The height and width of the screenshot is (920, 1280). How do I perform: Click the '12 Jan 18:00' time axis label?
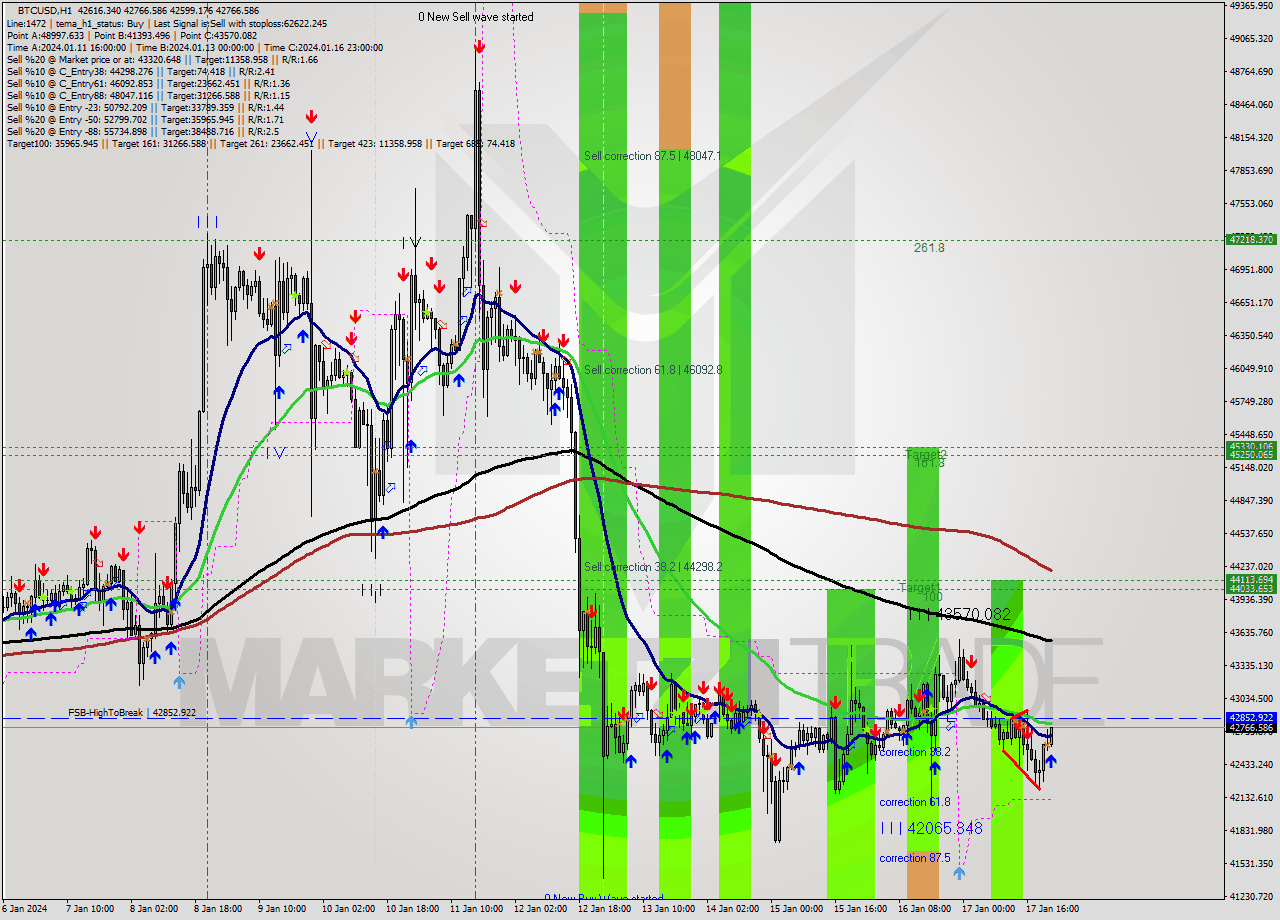click(604, 909)
